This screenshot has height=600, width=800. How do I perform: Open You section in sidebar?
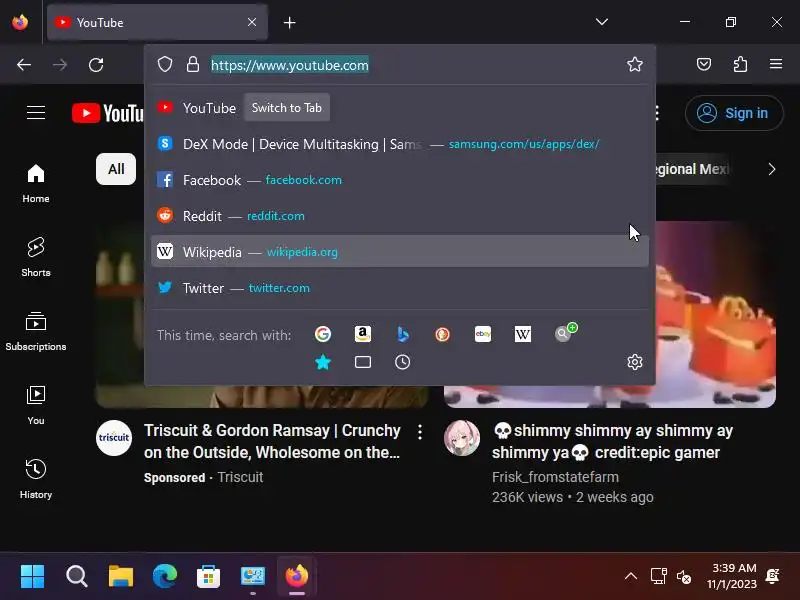coord(36,405)
